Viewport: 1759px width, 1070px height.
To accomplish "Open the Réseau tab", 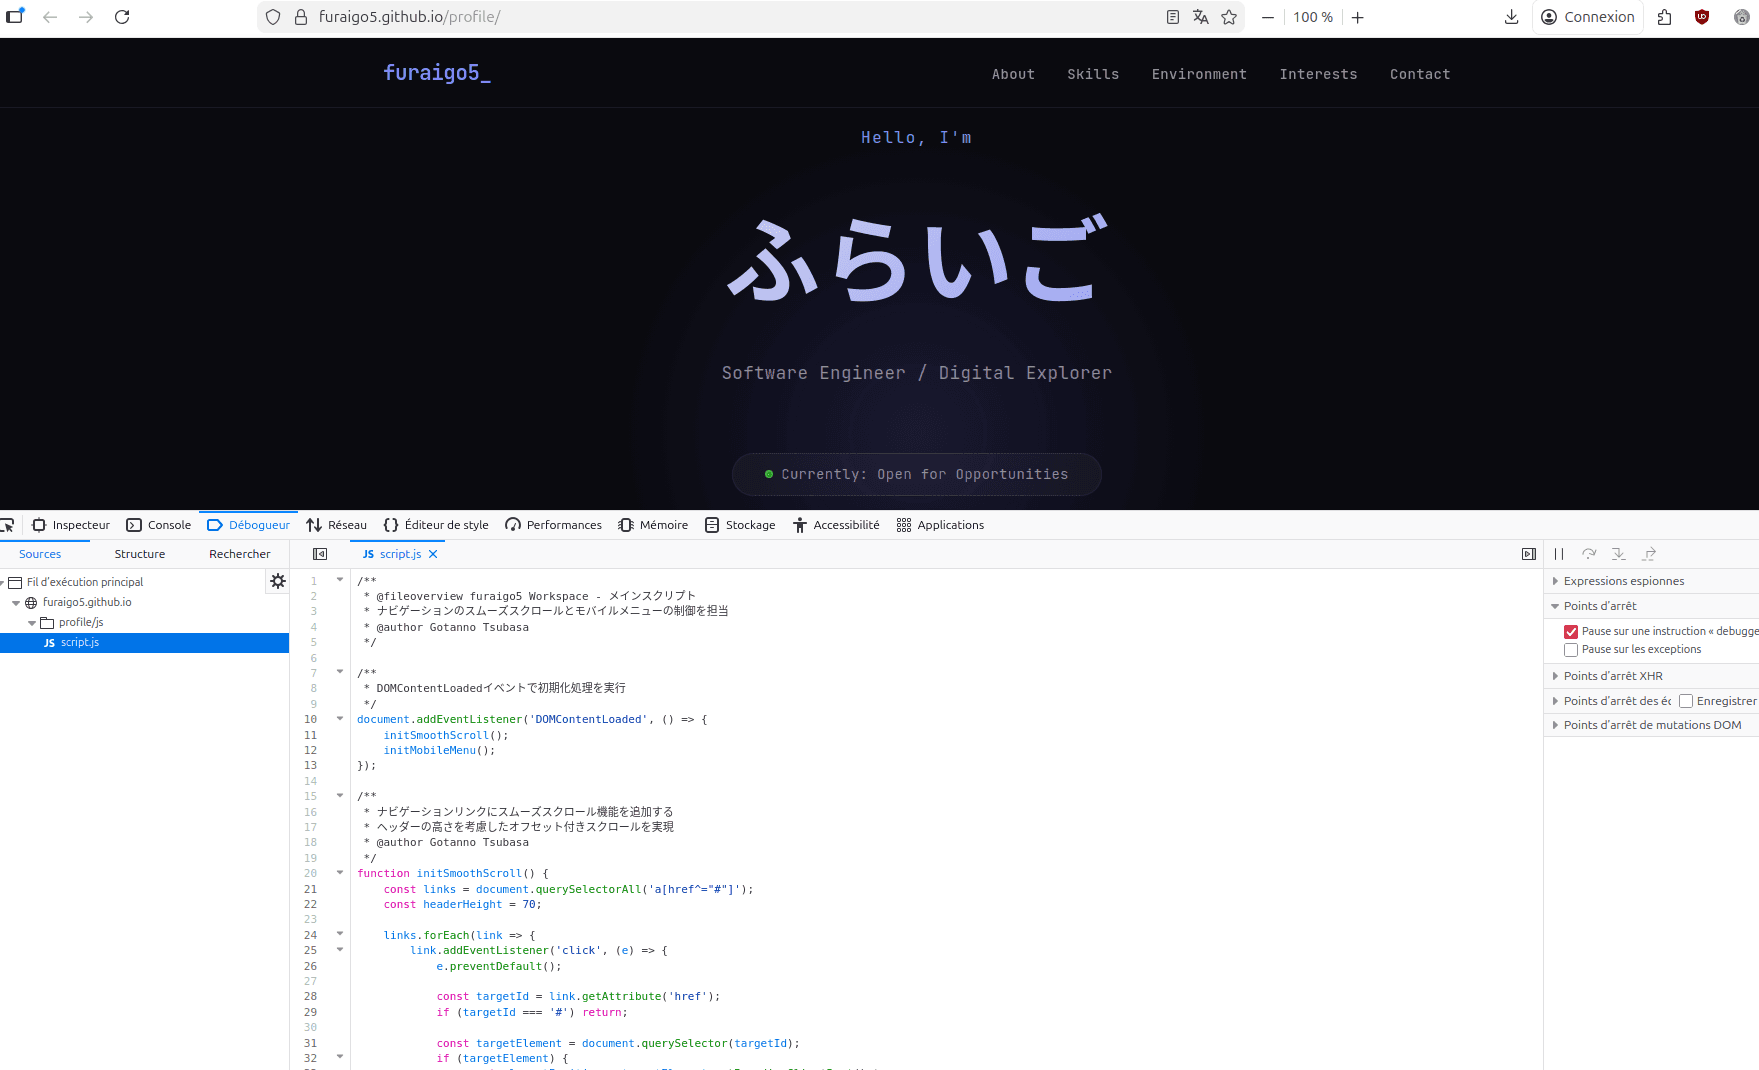I will [x=337, y=525].
